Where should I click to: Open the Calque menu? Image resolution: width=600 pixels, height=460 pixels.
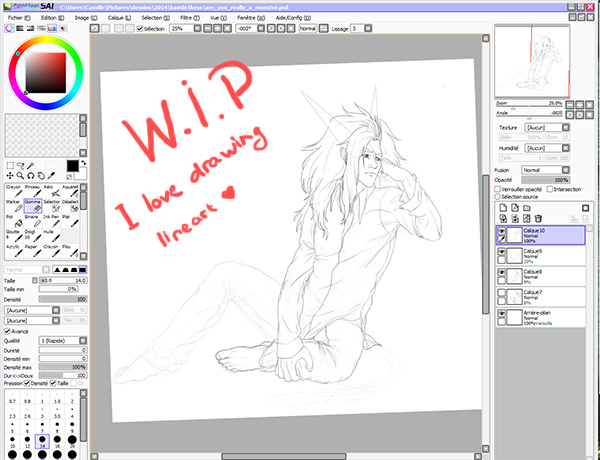tap(119, 18)
